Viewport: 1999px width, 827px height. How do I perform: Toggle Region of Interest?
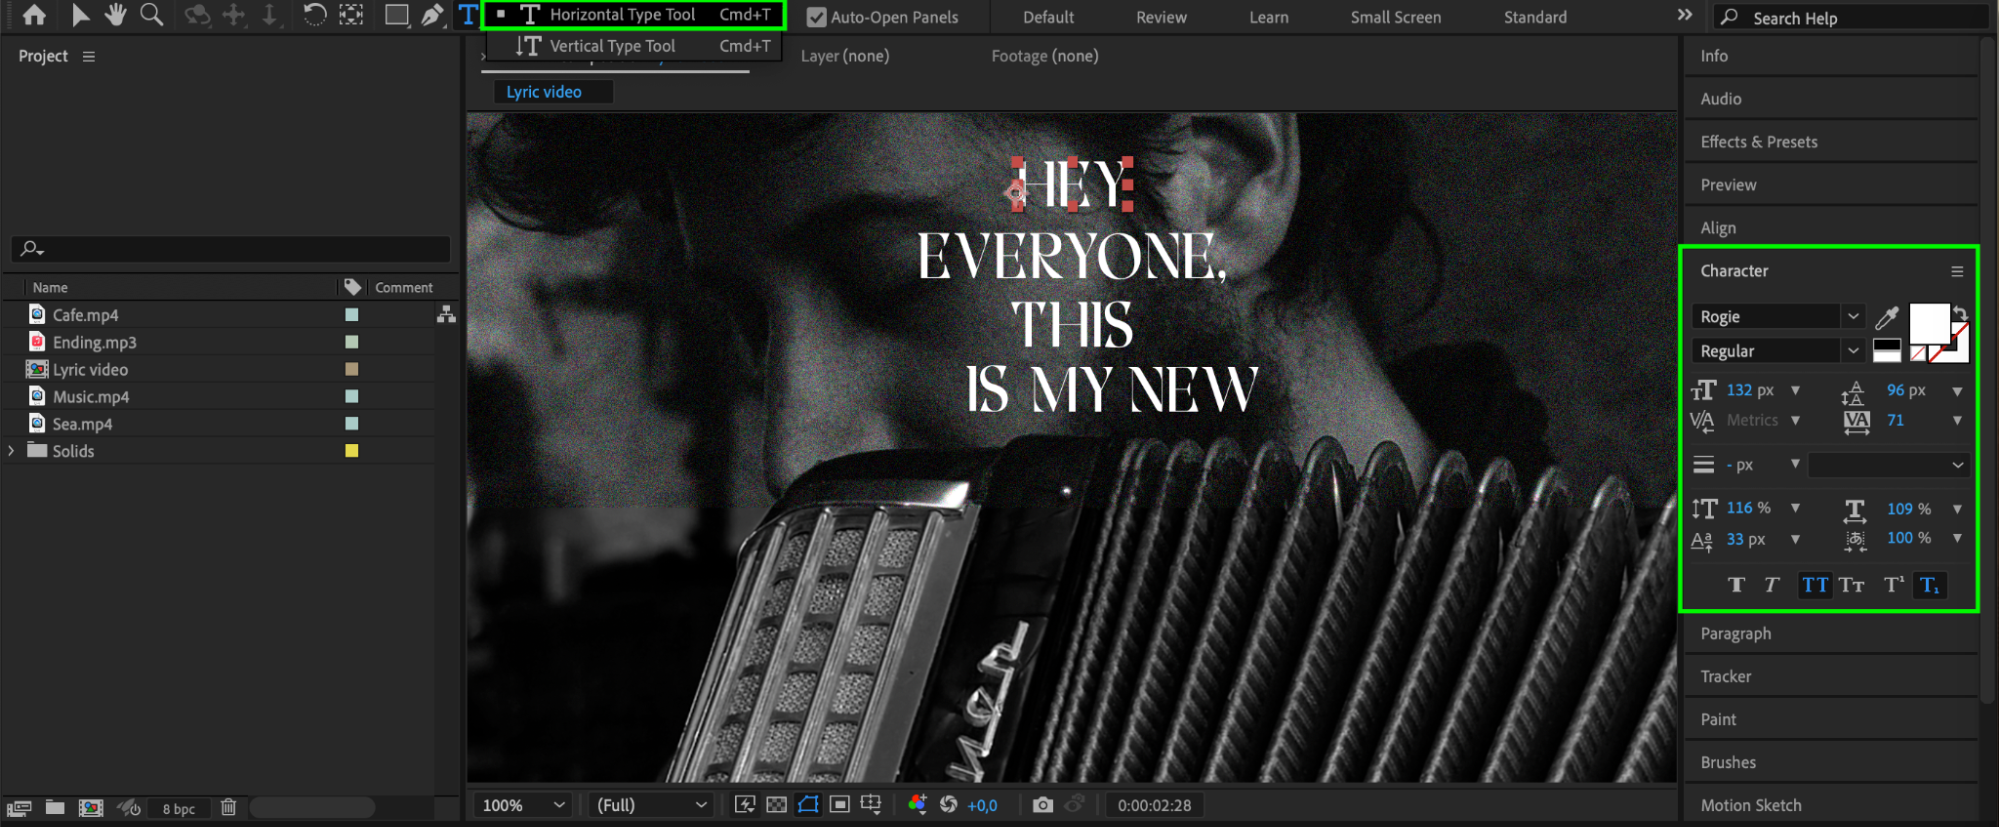click(x=840, y=805)
